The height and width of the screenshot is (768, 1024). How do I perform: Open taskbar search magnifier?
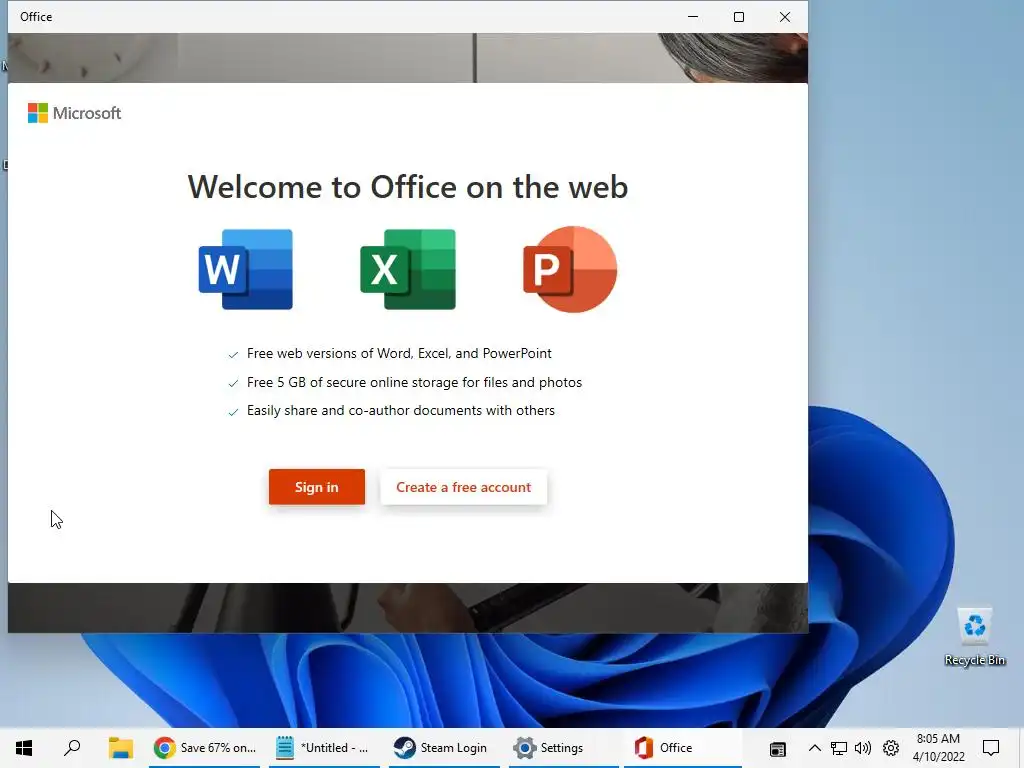pos(72,748)
